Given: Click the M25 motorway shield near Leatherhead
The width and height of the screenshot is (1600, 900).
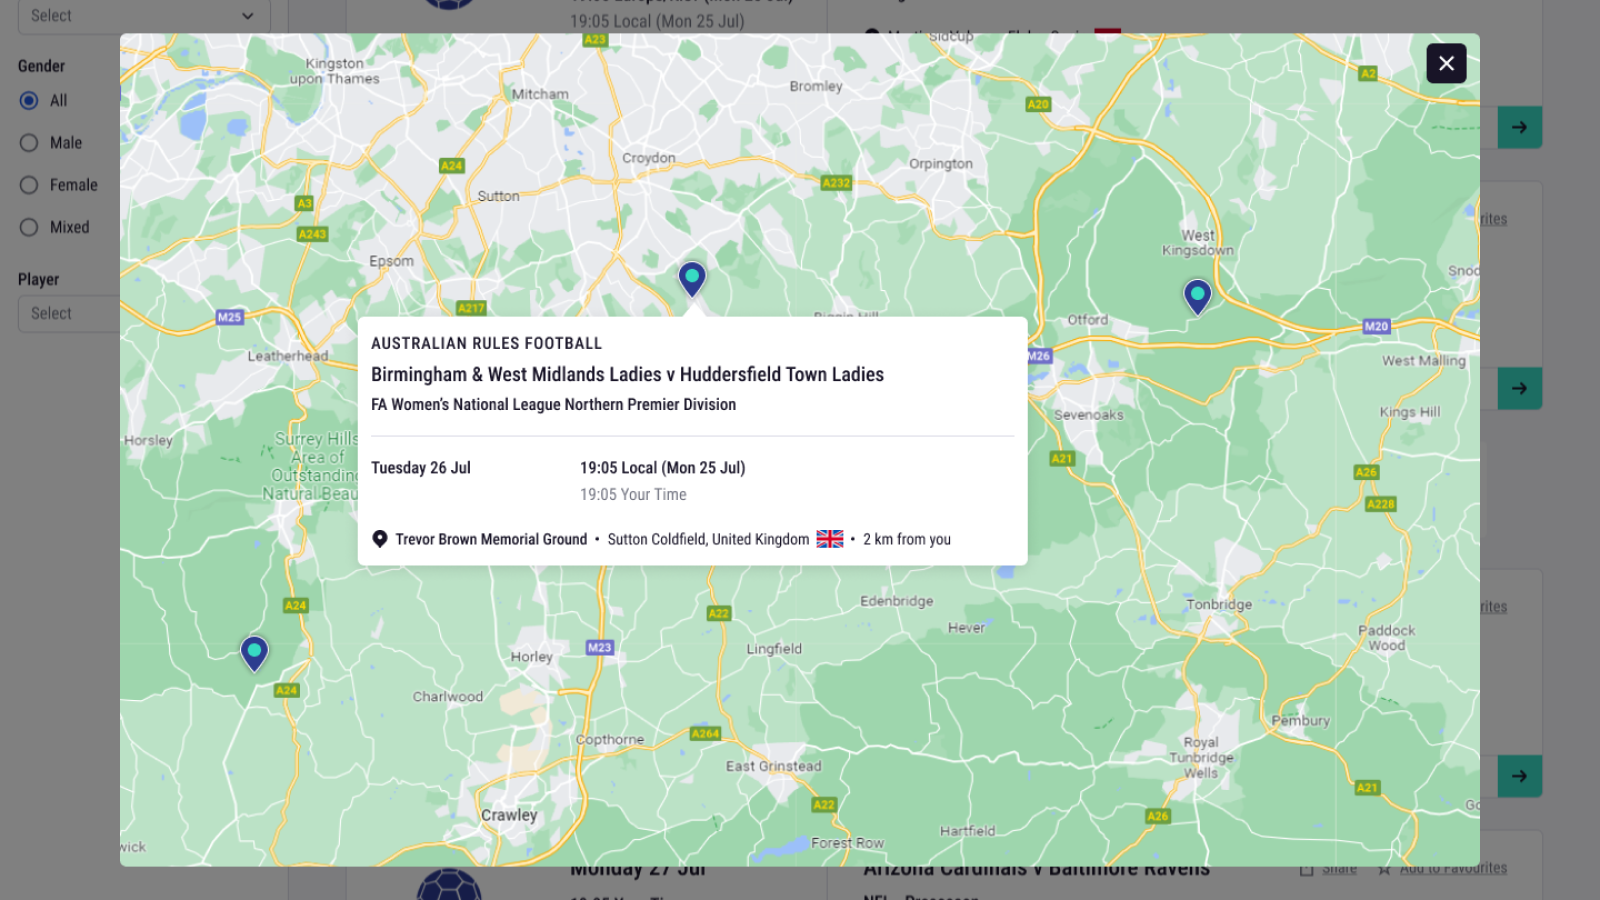Looking at the screenshot, I should point(230,317).
